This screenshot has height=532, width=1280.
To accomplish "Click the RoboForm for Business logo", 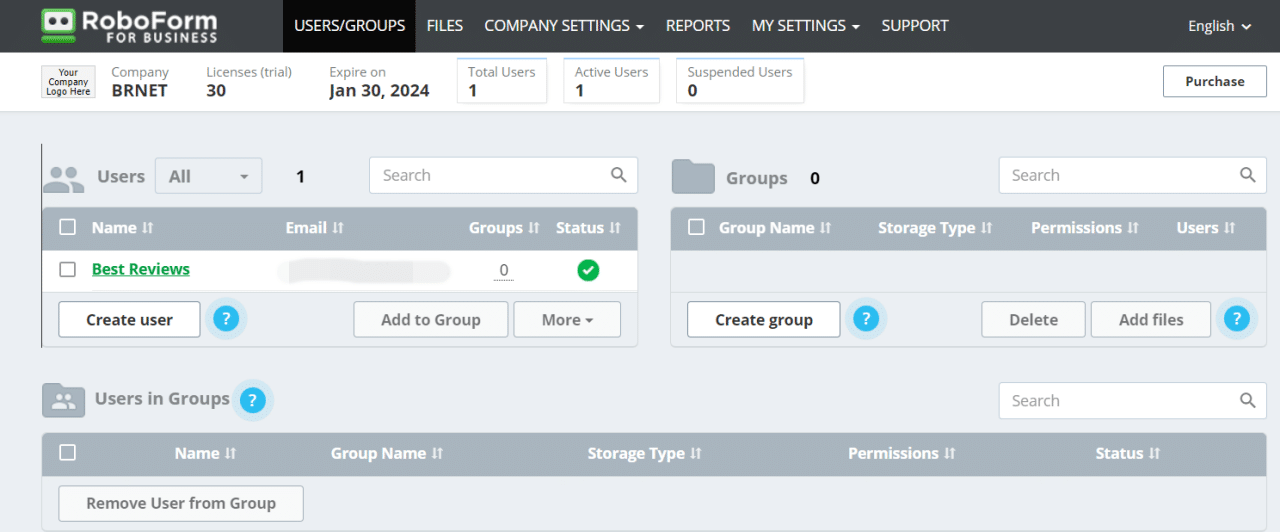I will point(129,25).
